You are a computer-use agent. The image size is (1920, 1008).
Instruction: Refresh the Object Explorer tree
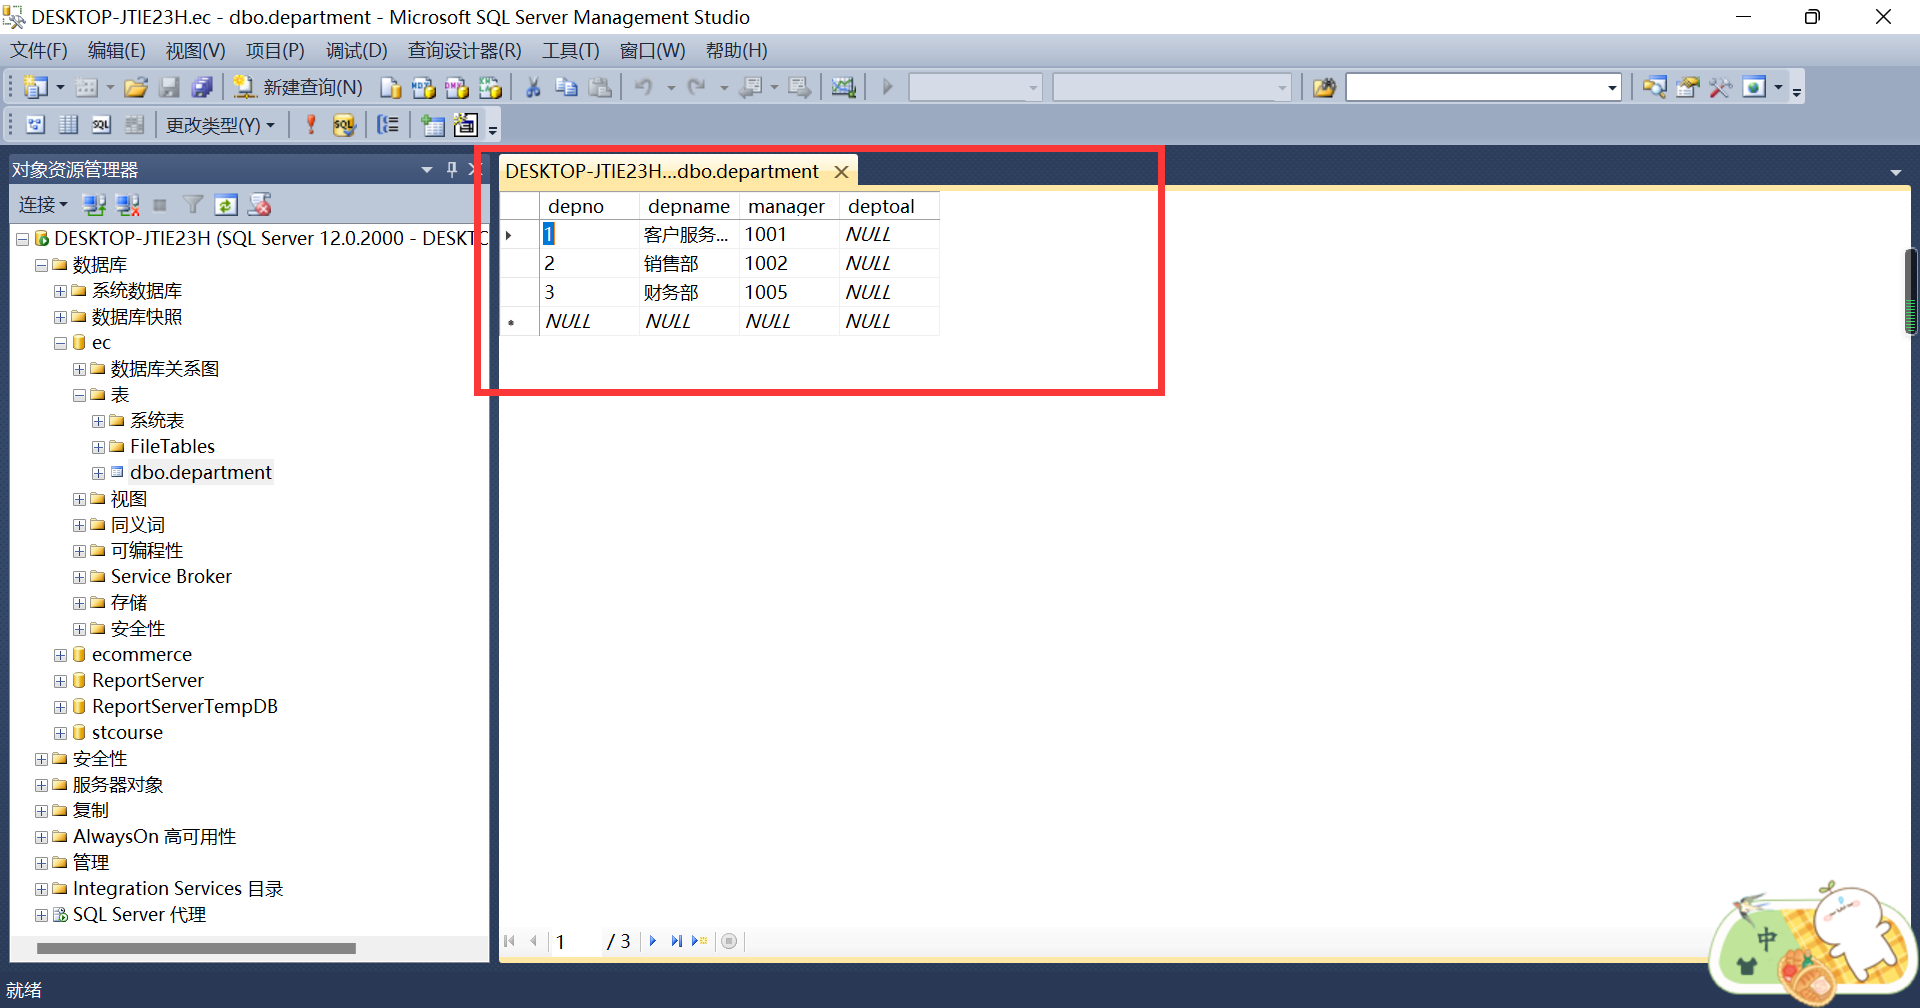(x=226, y=205)
